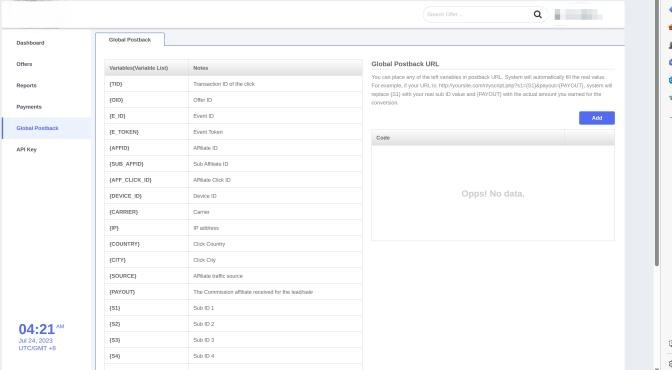Screen dimensions: 672x370
Task: Select the {S2} variable cell
Action: (x=147, y=324)
